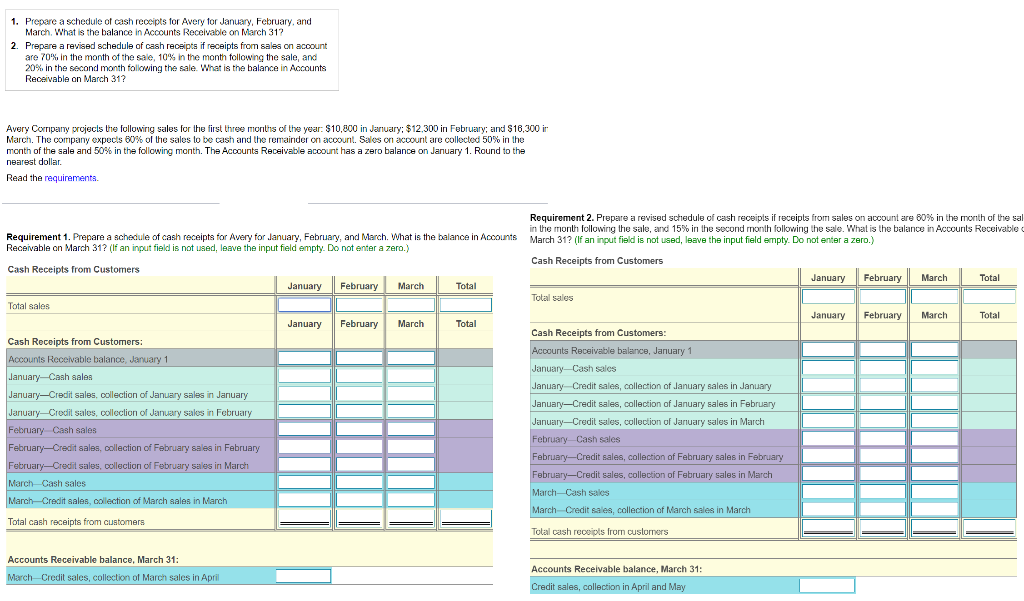Click Total column of total cash receipts, Requirement 1
1024x601 pixels.
tap(466, 518)
